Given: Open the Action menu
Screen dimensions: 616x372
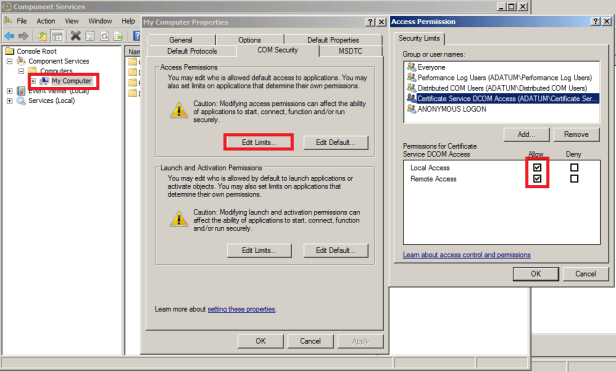Looking at the screenshot, I should coord(46,21).
